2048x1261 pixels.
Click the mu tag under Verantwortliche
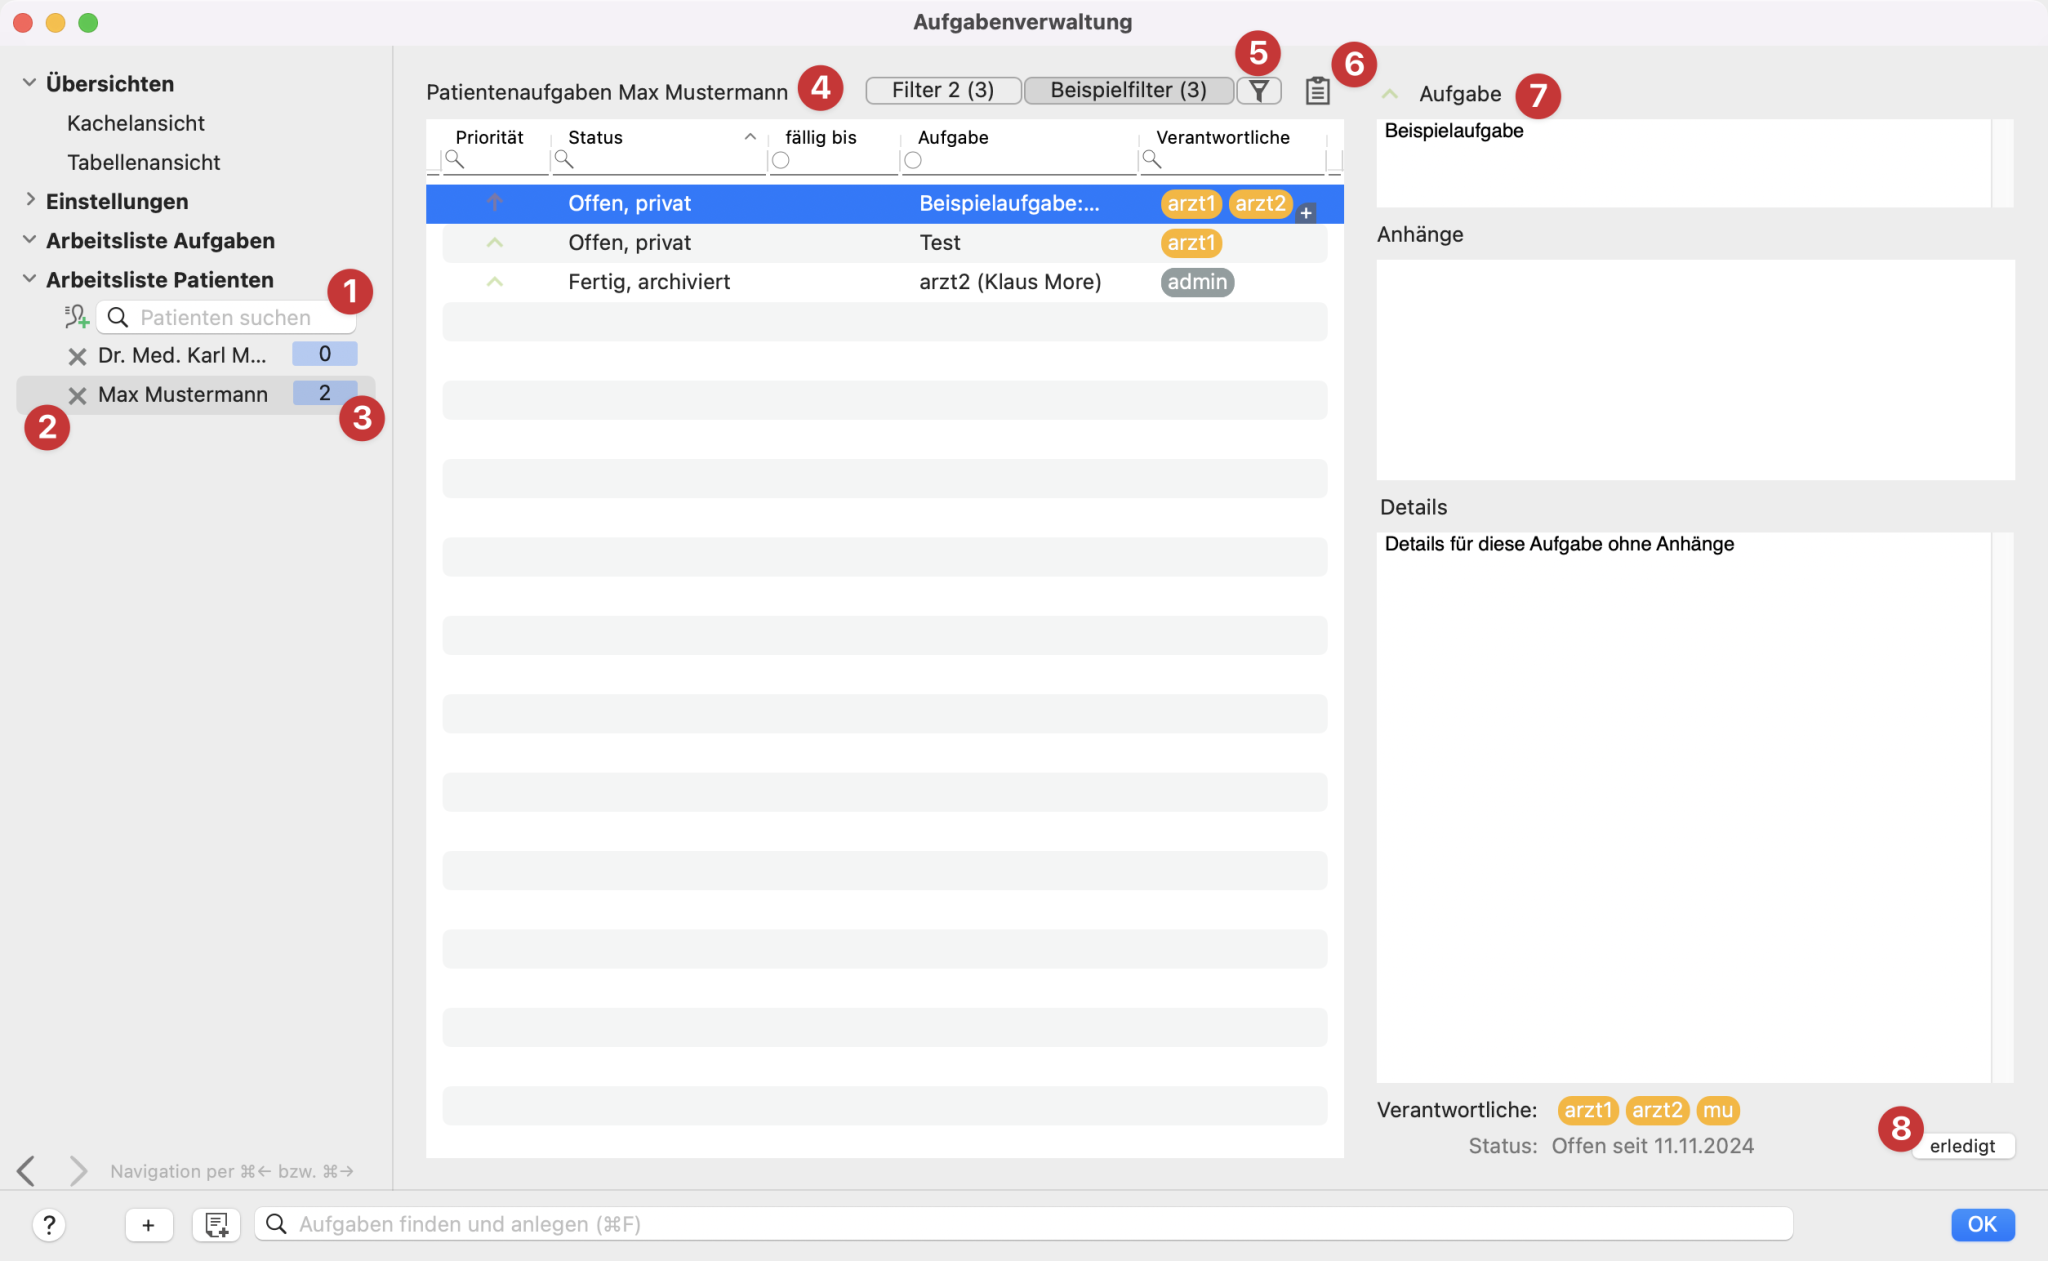pyautogui.click(x=1717, y=1110)
